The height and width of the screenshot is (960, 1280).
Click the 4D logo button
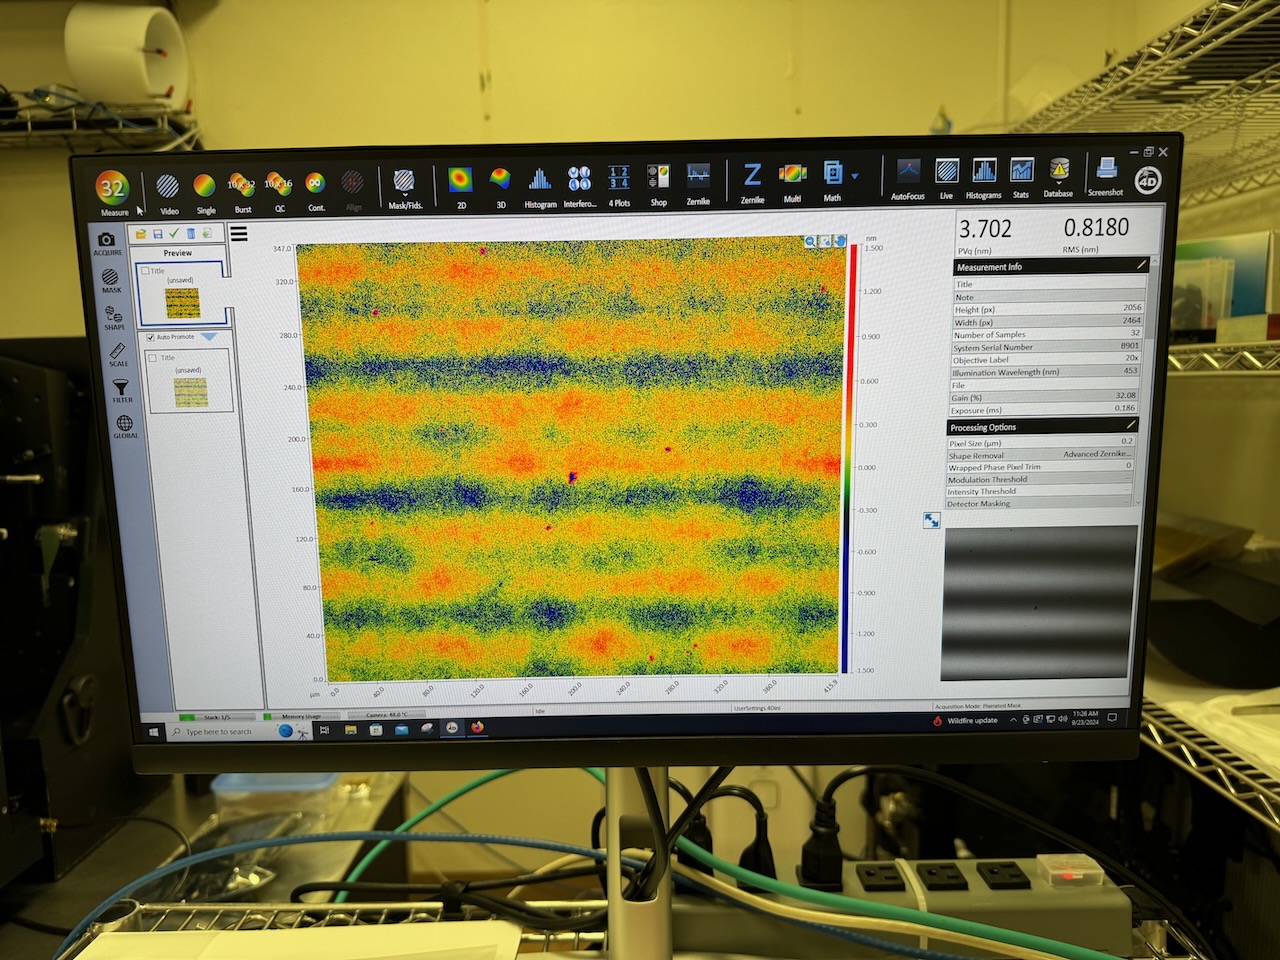tap(1147, 181)
